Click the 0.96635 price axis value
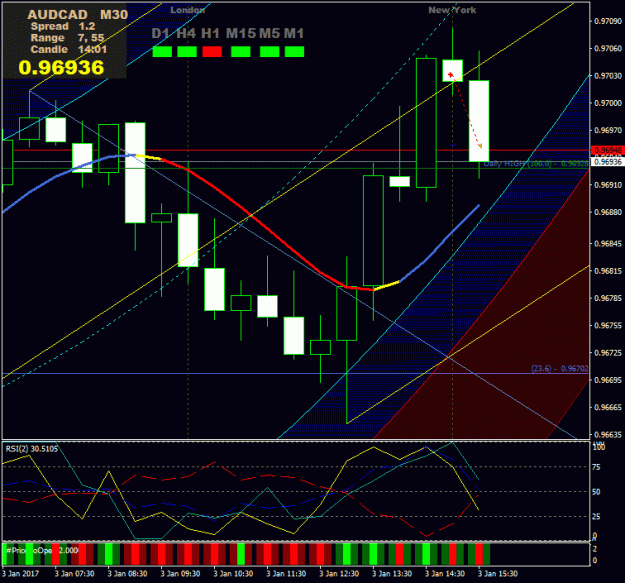Image resolution: width=625 pixels, height=583 pixels. [608, 435]
